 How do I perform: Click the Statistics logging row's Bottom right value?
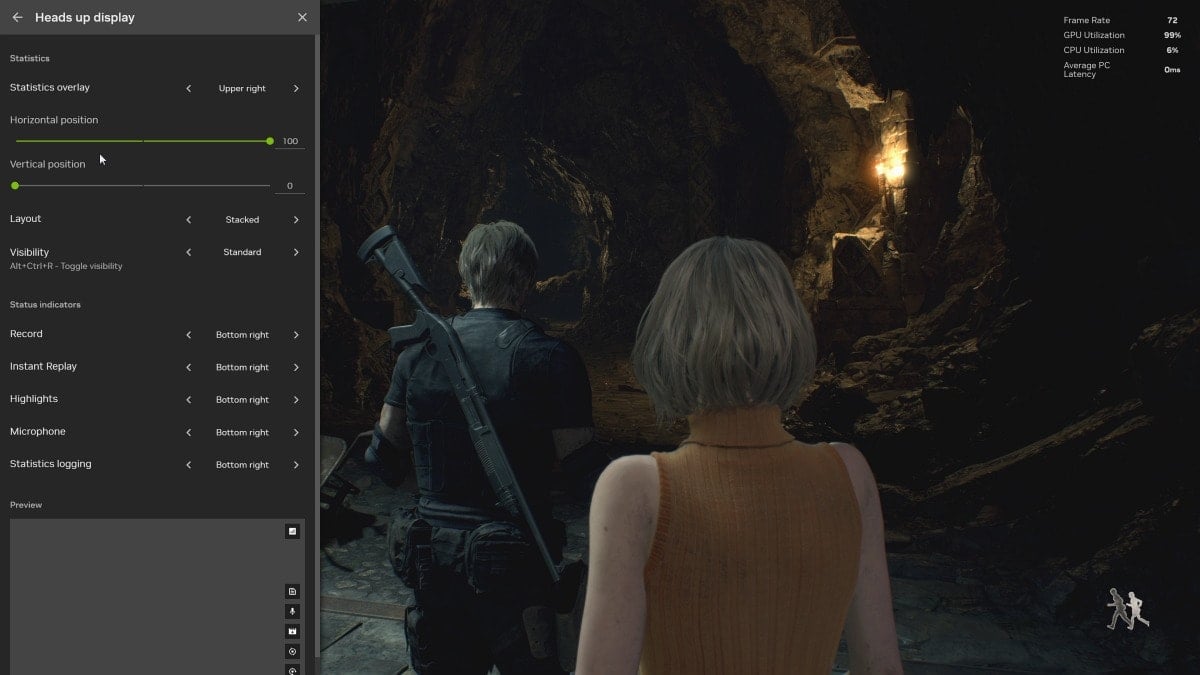(x=242, y=465)
